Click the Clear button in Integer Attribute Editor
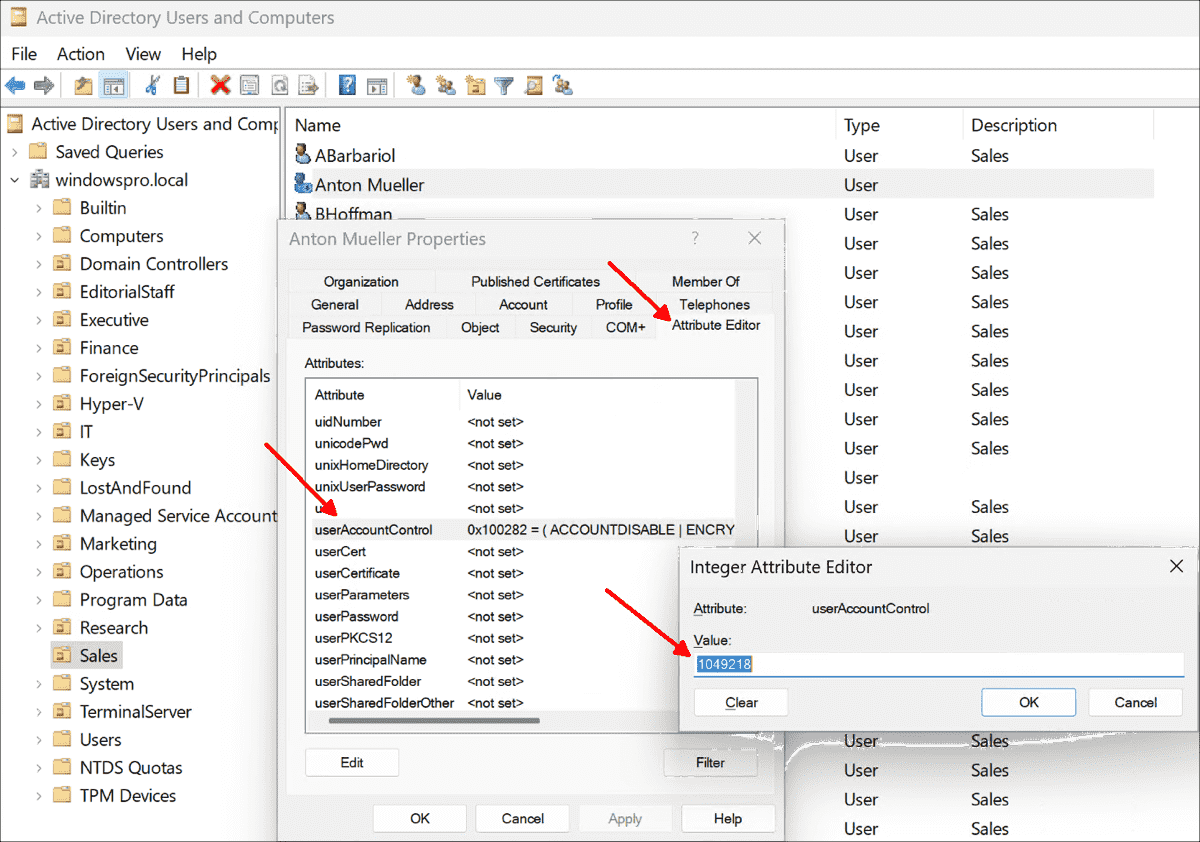 (740, 702)
